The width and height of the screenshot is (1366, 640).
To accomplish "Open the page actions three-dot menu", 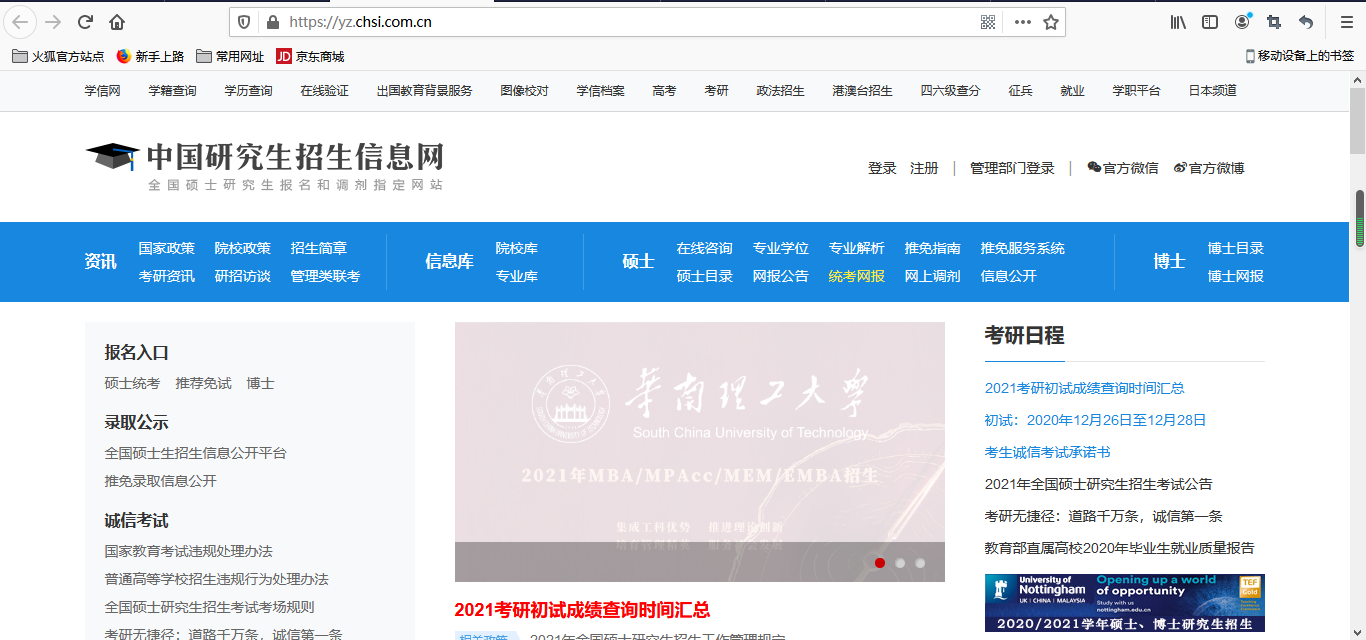I will pos(1022,22).
